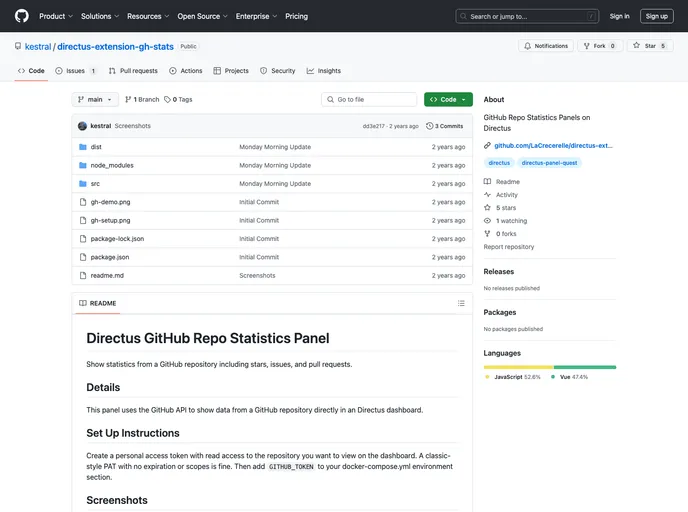Open the readme.md file
The width and height of the screenshot is (688, 512).
tap(107, 276)
